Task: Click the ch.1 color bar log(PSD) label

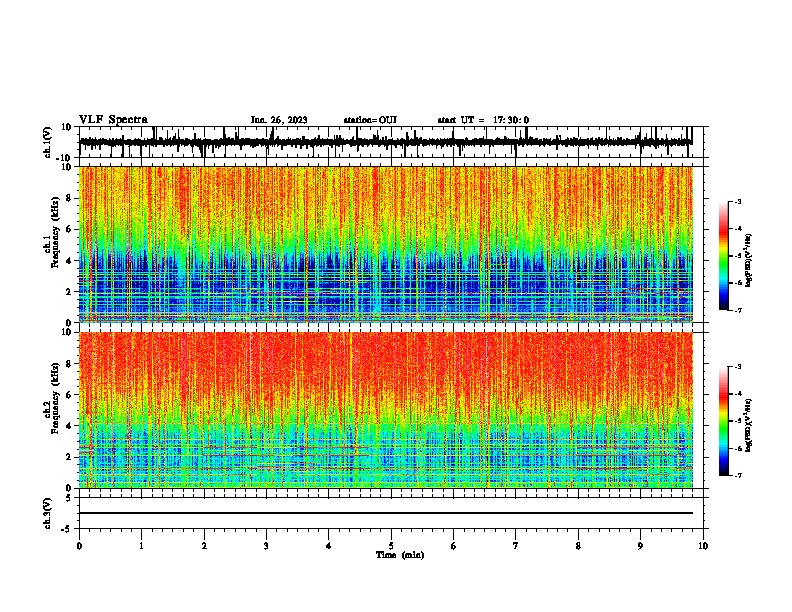Action: coord(749,261)
